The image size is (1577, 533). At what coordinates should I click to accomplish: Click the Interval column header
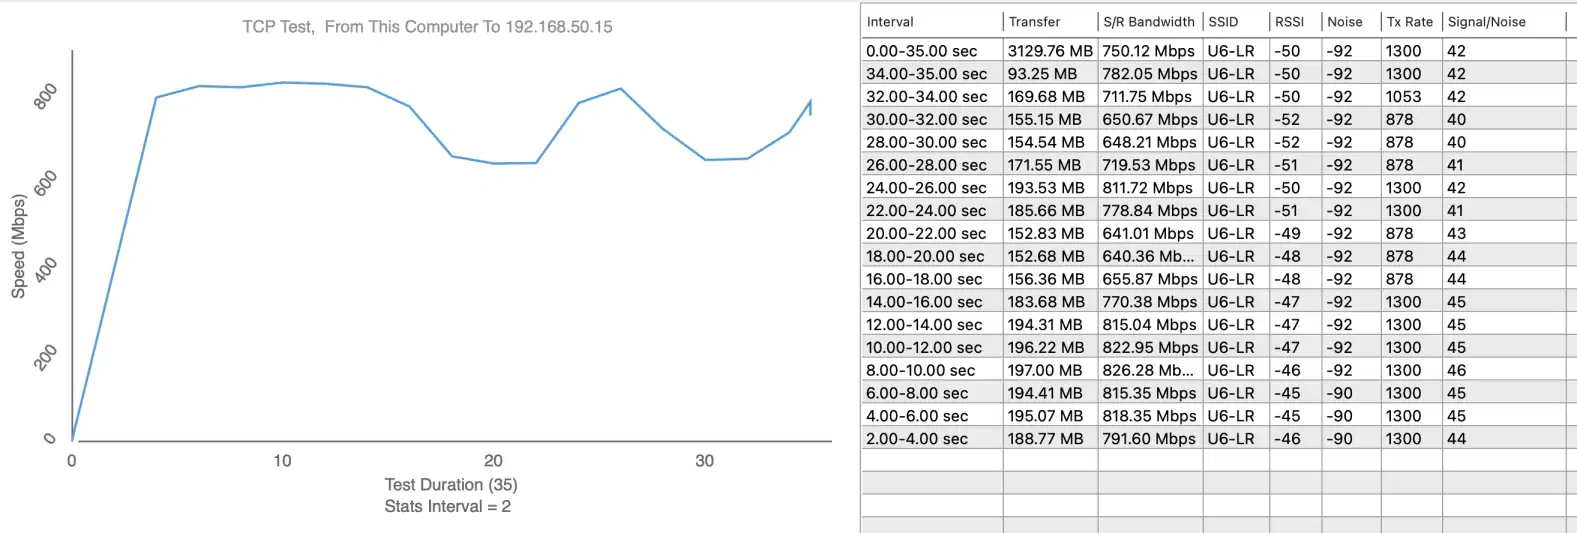pyautogui.click(x=890, y=22)
